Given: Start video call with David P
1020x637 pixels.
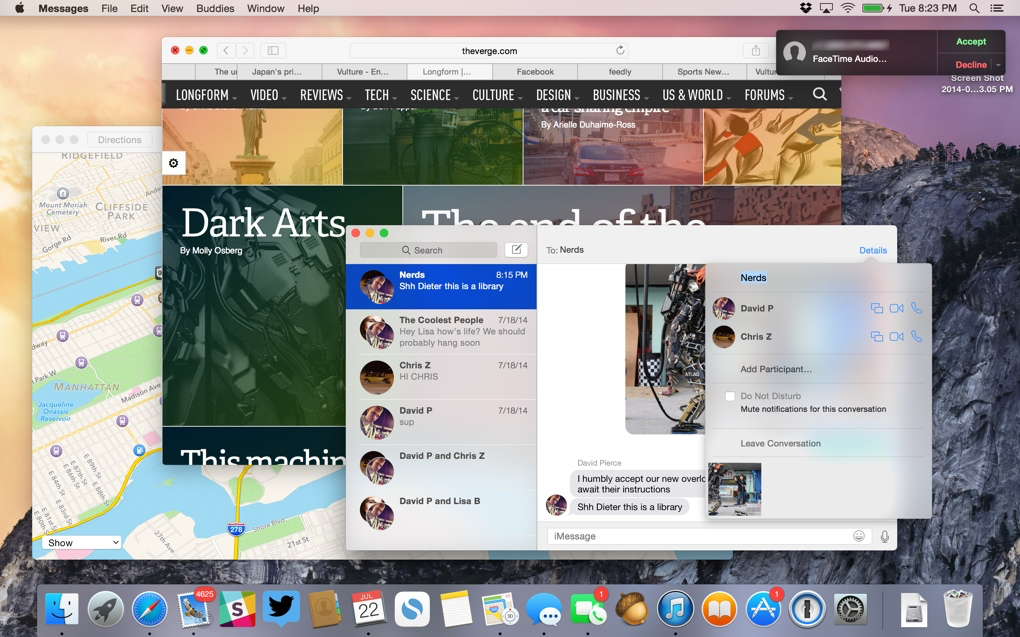Looking at the screenshot, I should pos(896,309).
